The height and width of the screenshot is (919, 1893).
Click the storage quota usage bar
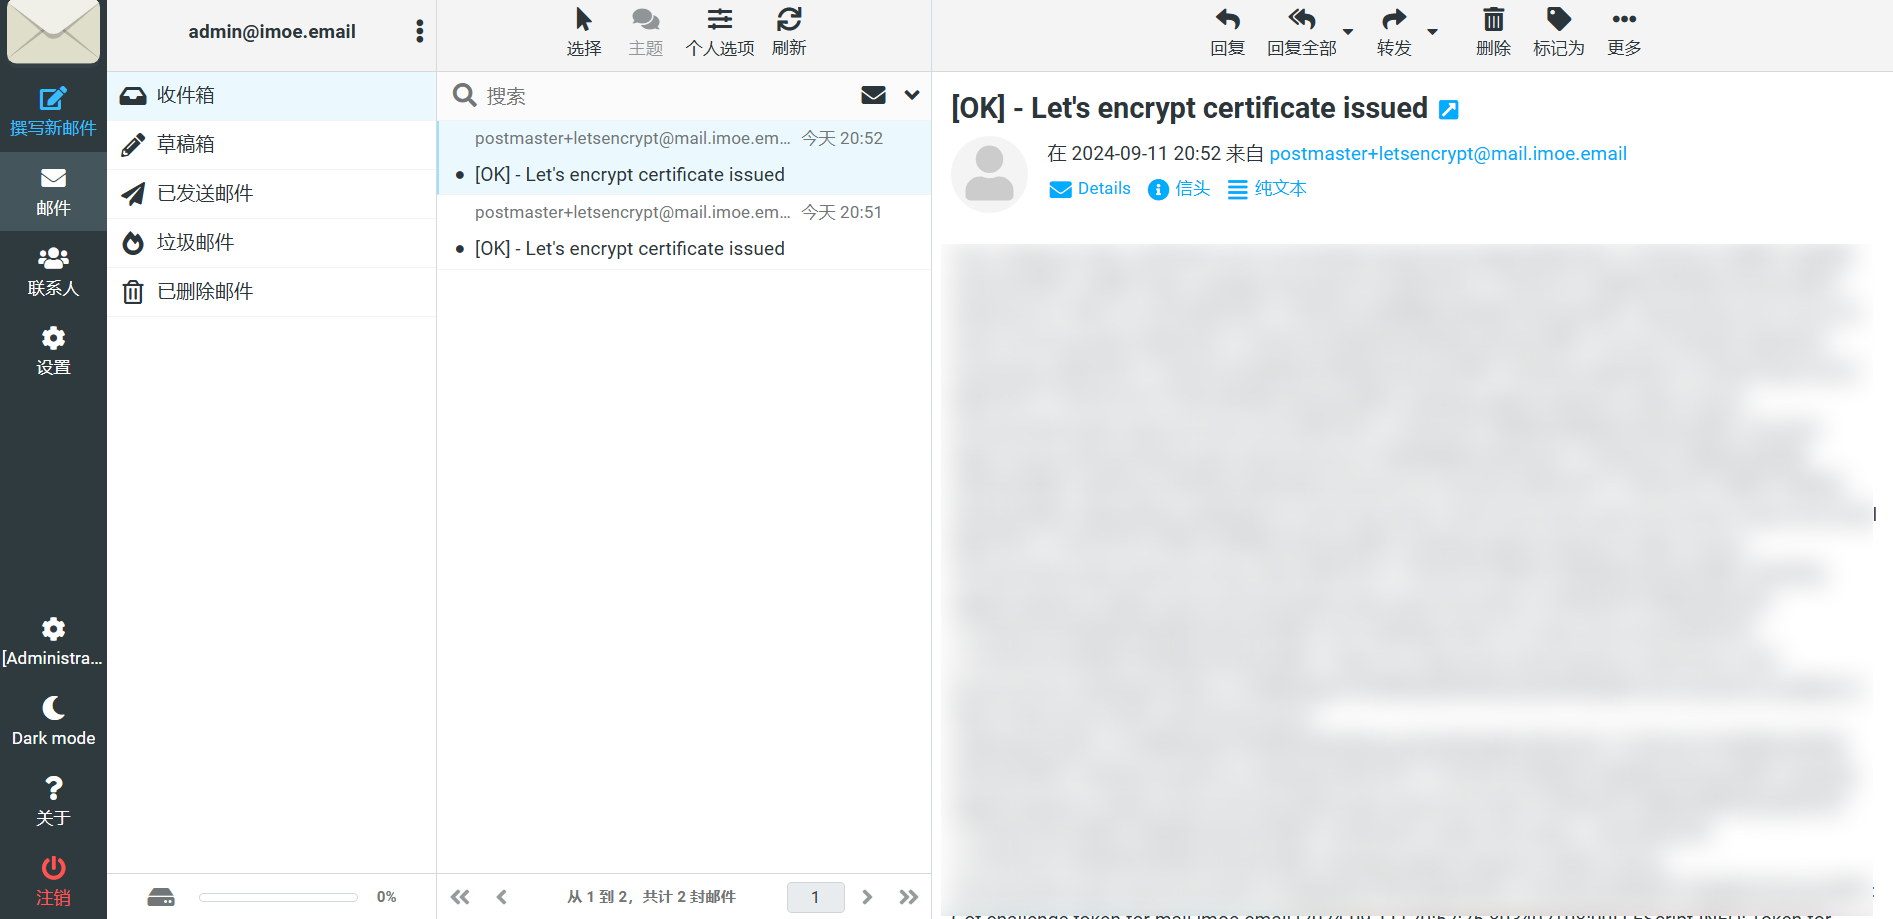278,897
